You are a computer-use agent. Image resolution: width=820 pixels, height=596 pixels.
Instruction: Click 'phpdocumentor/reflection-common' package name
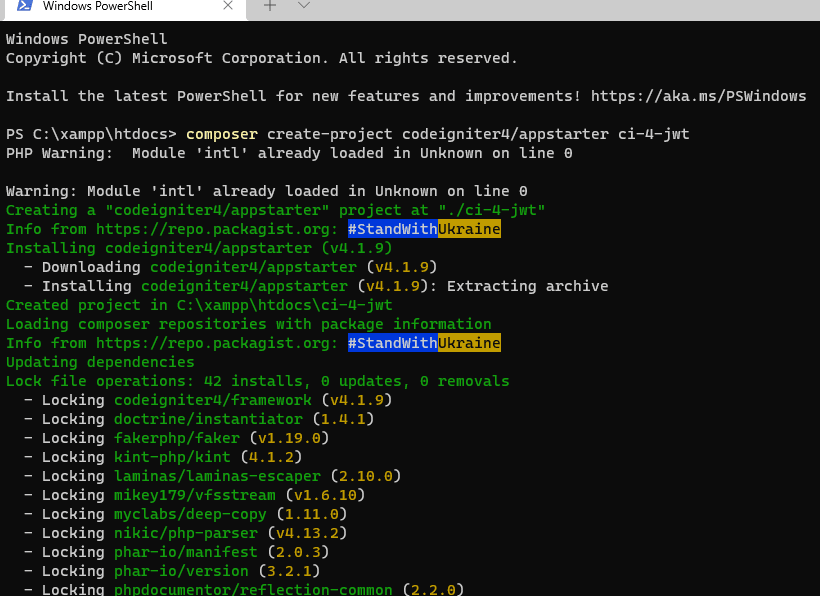[253, 590]
